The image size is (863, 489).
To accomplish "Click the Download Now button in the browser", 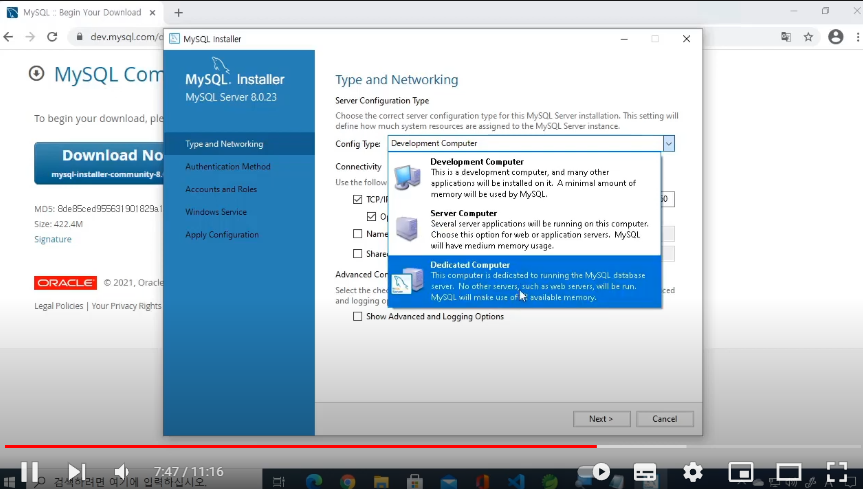I will coord(99,163).
